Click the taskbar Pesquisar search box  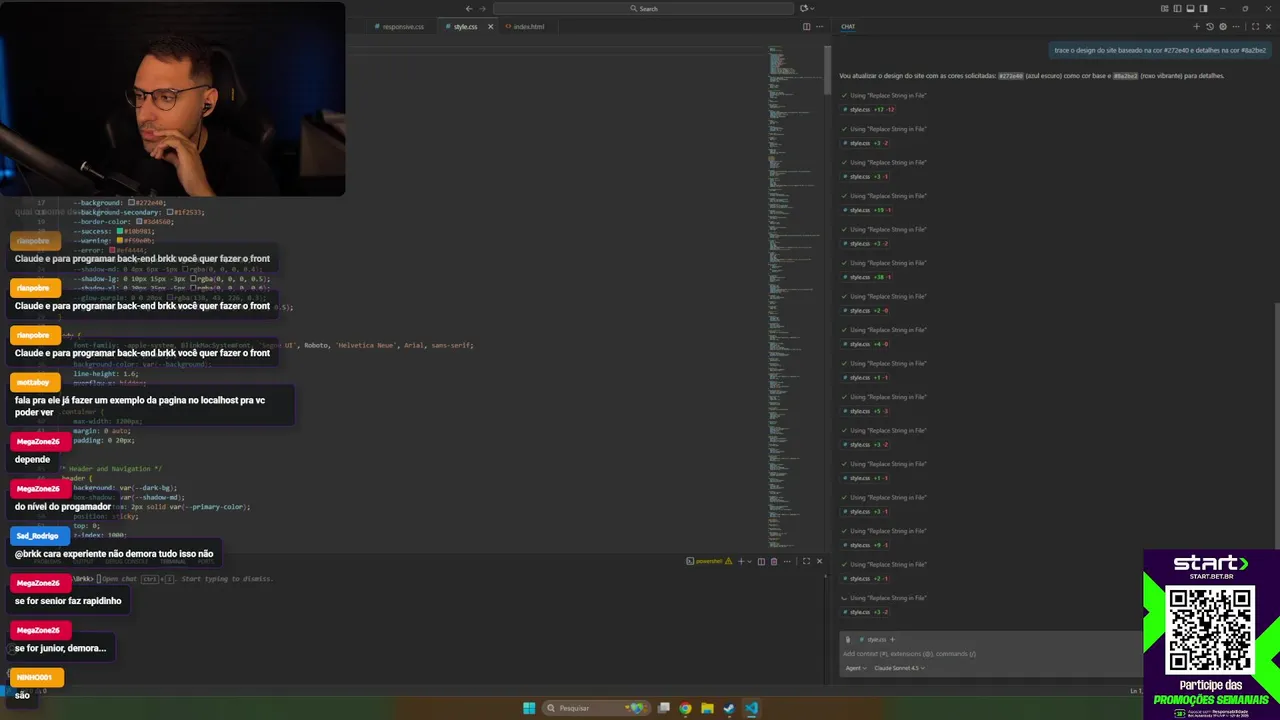595,708
